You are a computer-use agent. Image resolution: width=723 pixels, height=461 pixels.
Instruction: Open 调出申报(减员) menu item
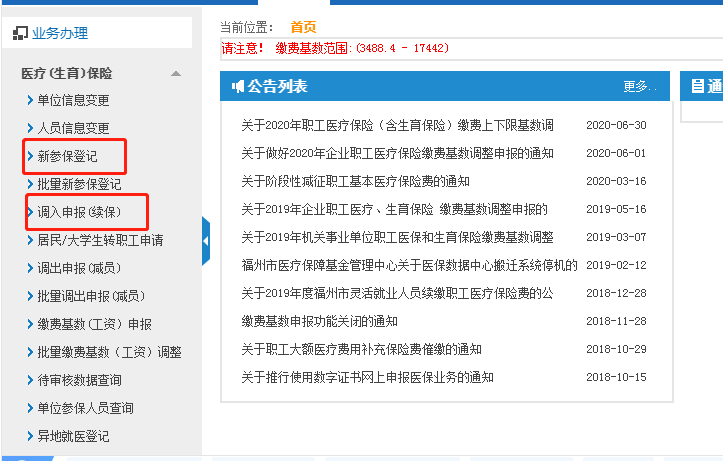[79, 268]
